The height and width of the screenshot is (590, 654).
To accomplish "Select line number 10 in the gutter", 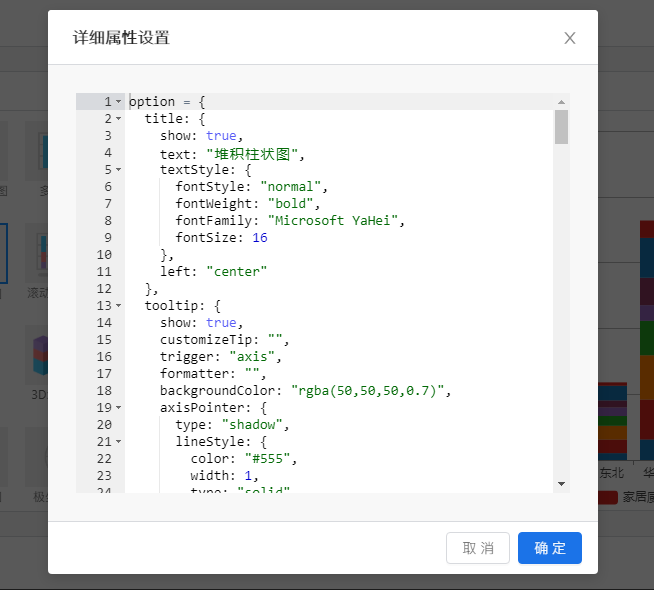I will tap(105, 255).
